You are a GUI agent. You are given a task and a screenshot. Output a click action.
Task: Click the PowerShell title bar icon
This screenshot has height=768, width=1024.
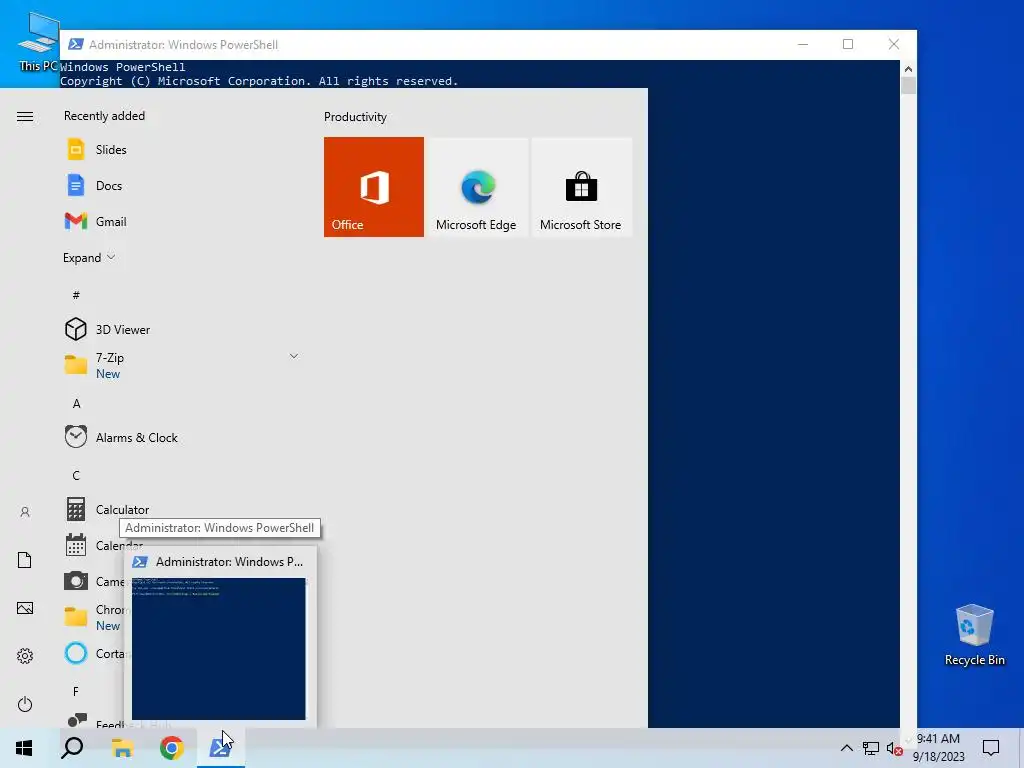76,44
